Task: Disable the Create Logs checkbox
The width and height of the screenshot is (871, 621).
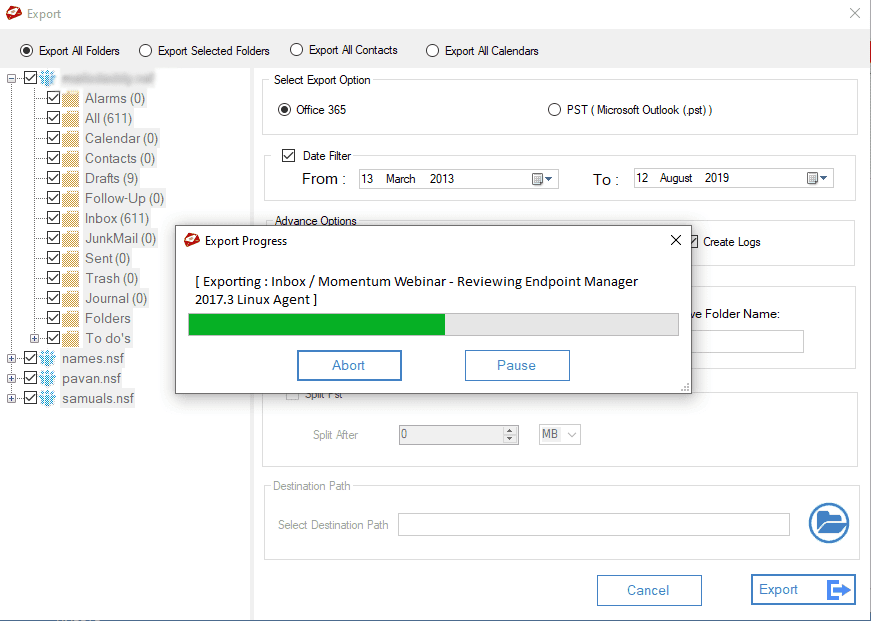Action: coord(694,242)
